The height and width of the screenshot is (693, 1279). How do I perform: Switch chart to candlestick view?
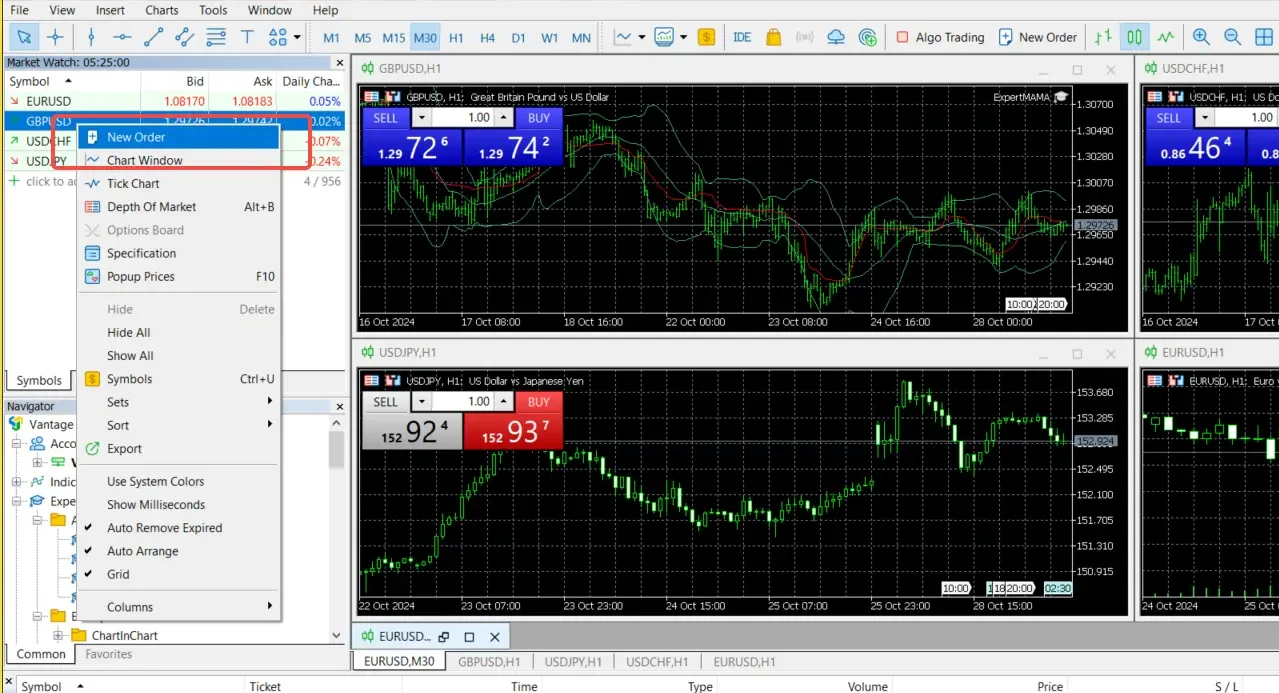click(1134, 37)
